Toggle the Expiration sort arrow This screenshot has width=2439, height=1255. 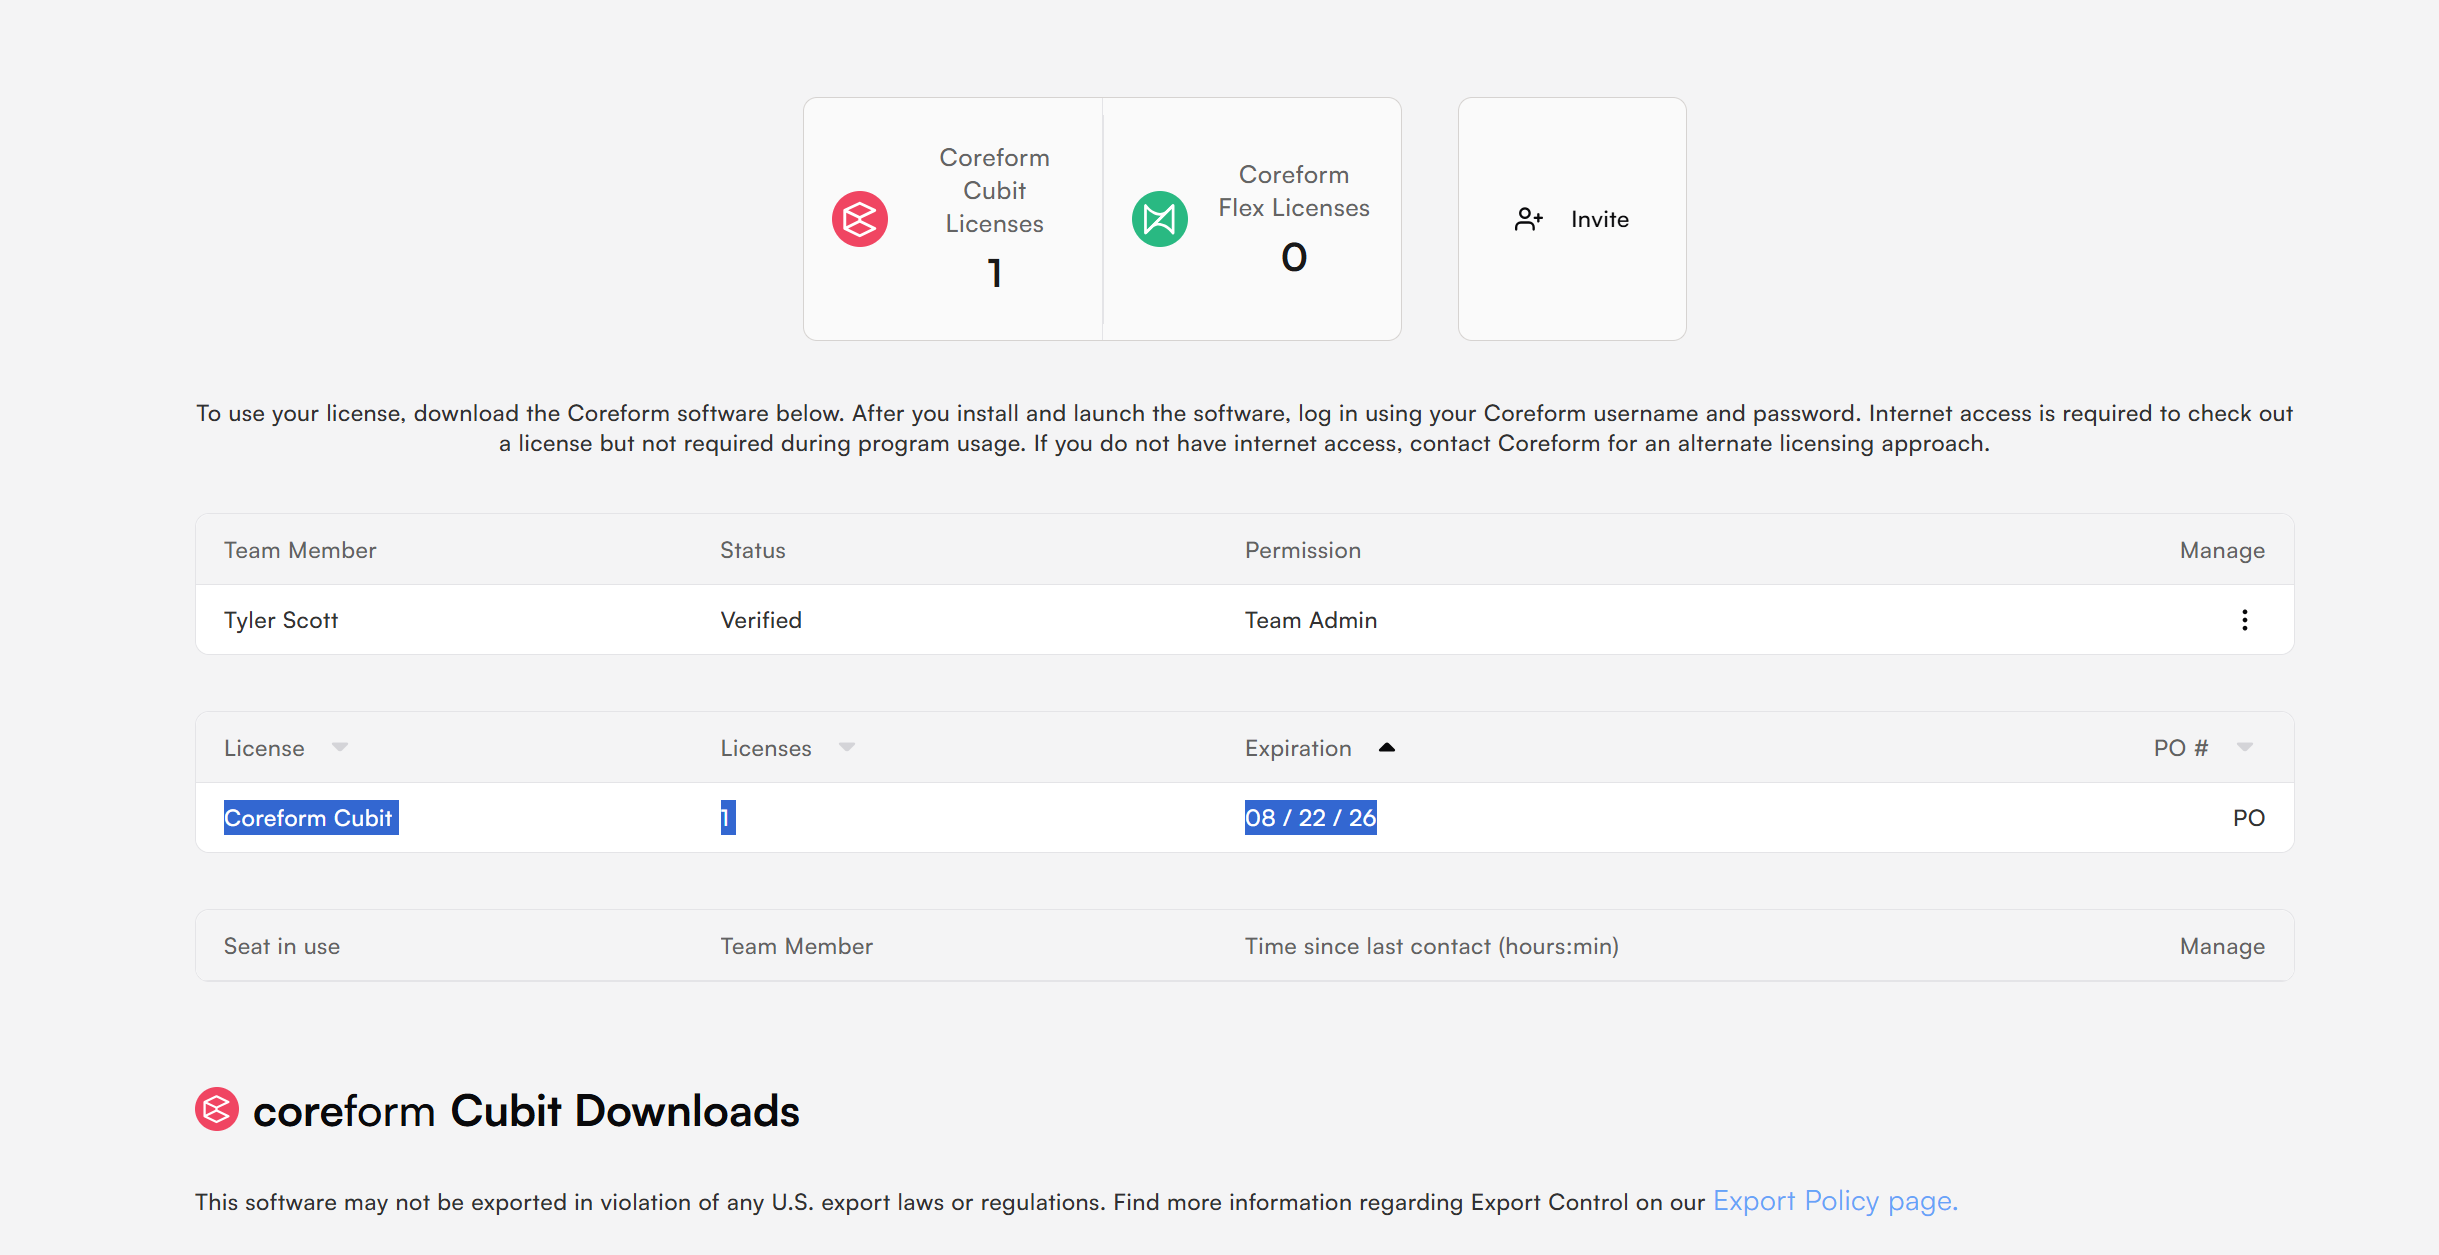pos(1387,747)
